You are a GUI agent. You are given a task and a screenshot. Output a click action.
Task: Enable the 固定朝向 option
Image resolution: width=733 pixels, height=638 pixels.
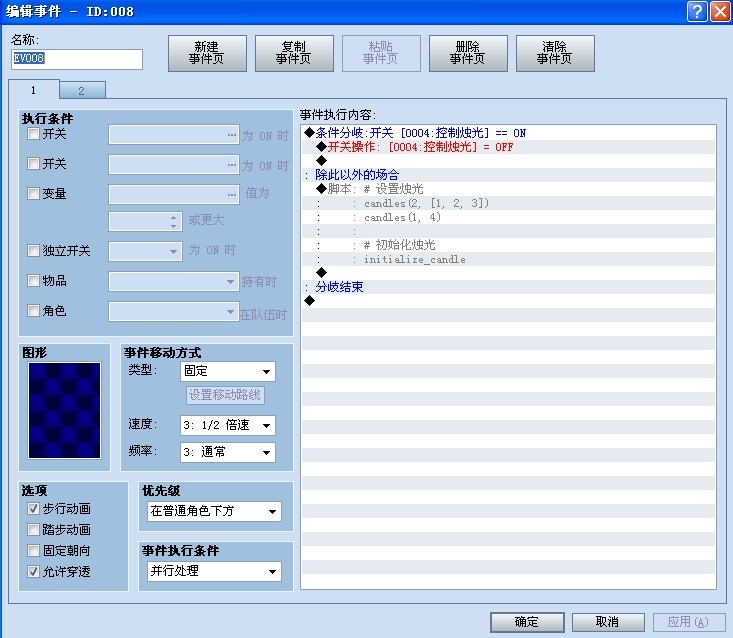(x=33, y=551)
